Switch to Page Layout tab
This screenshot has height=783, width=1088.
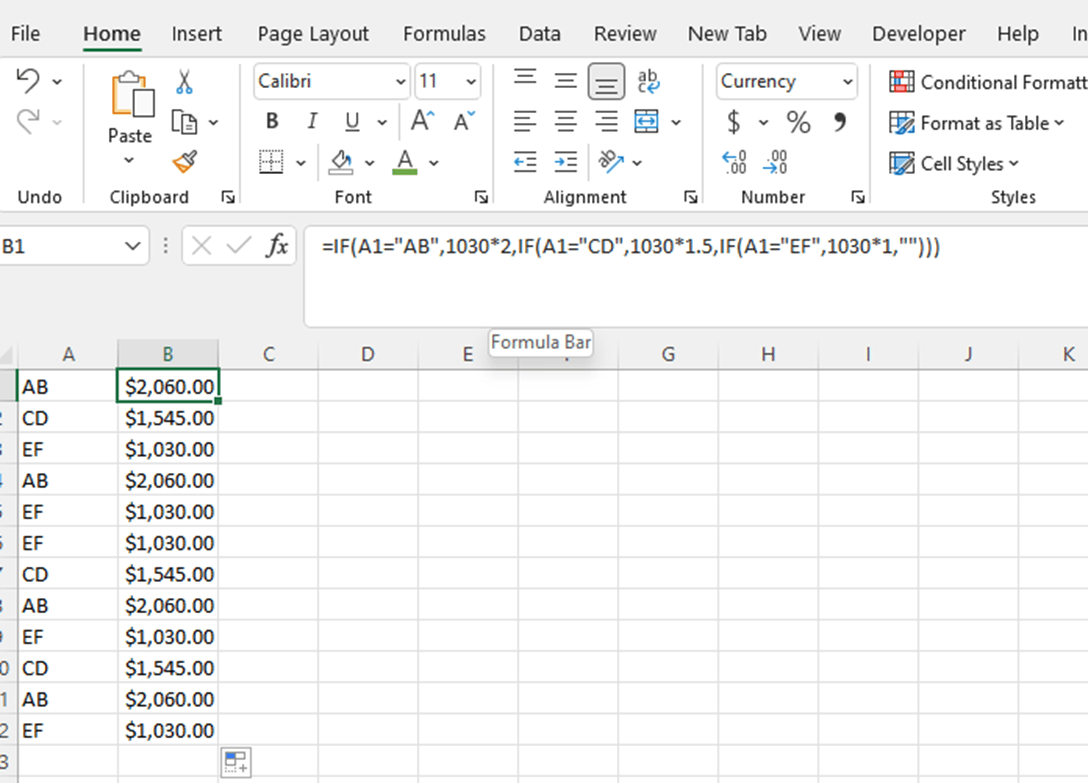pos(313,33)
